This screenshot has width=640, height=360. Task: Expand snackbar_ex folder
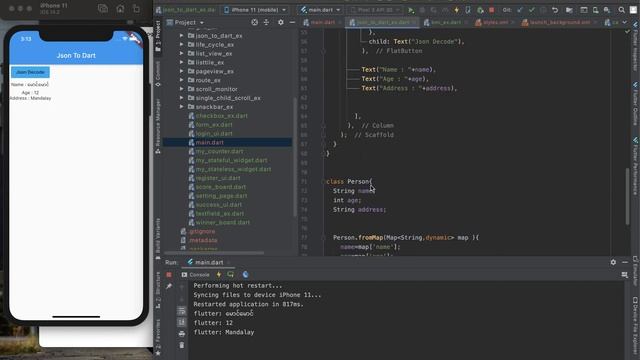pos(182,107)
